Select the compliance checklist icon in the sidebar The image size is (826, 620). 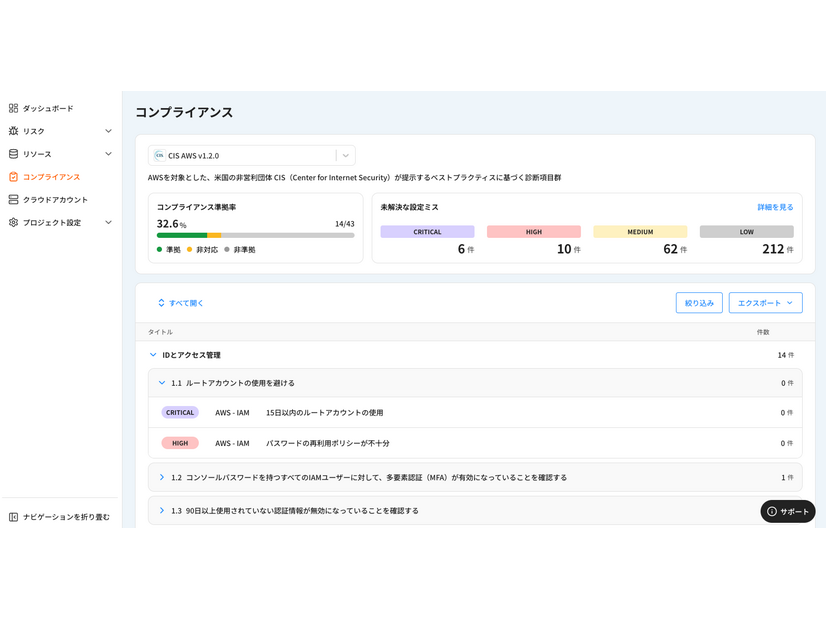(13, 176)
